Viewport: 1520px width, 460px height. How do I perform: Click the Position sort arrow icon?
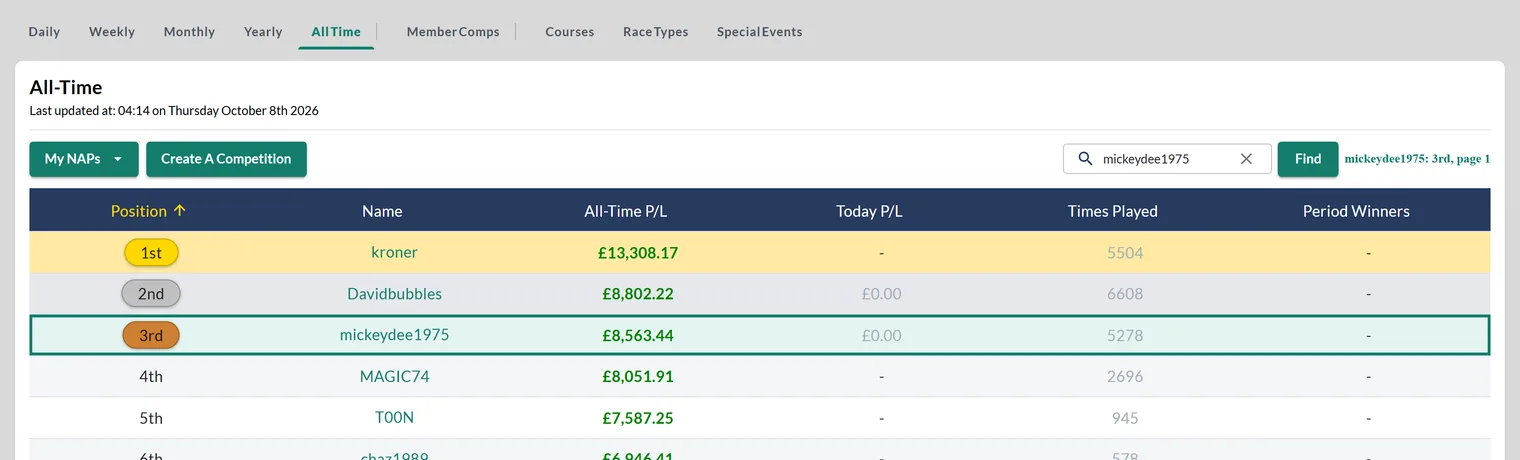180,210
